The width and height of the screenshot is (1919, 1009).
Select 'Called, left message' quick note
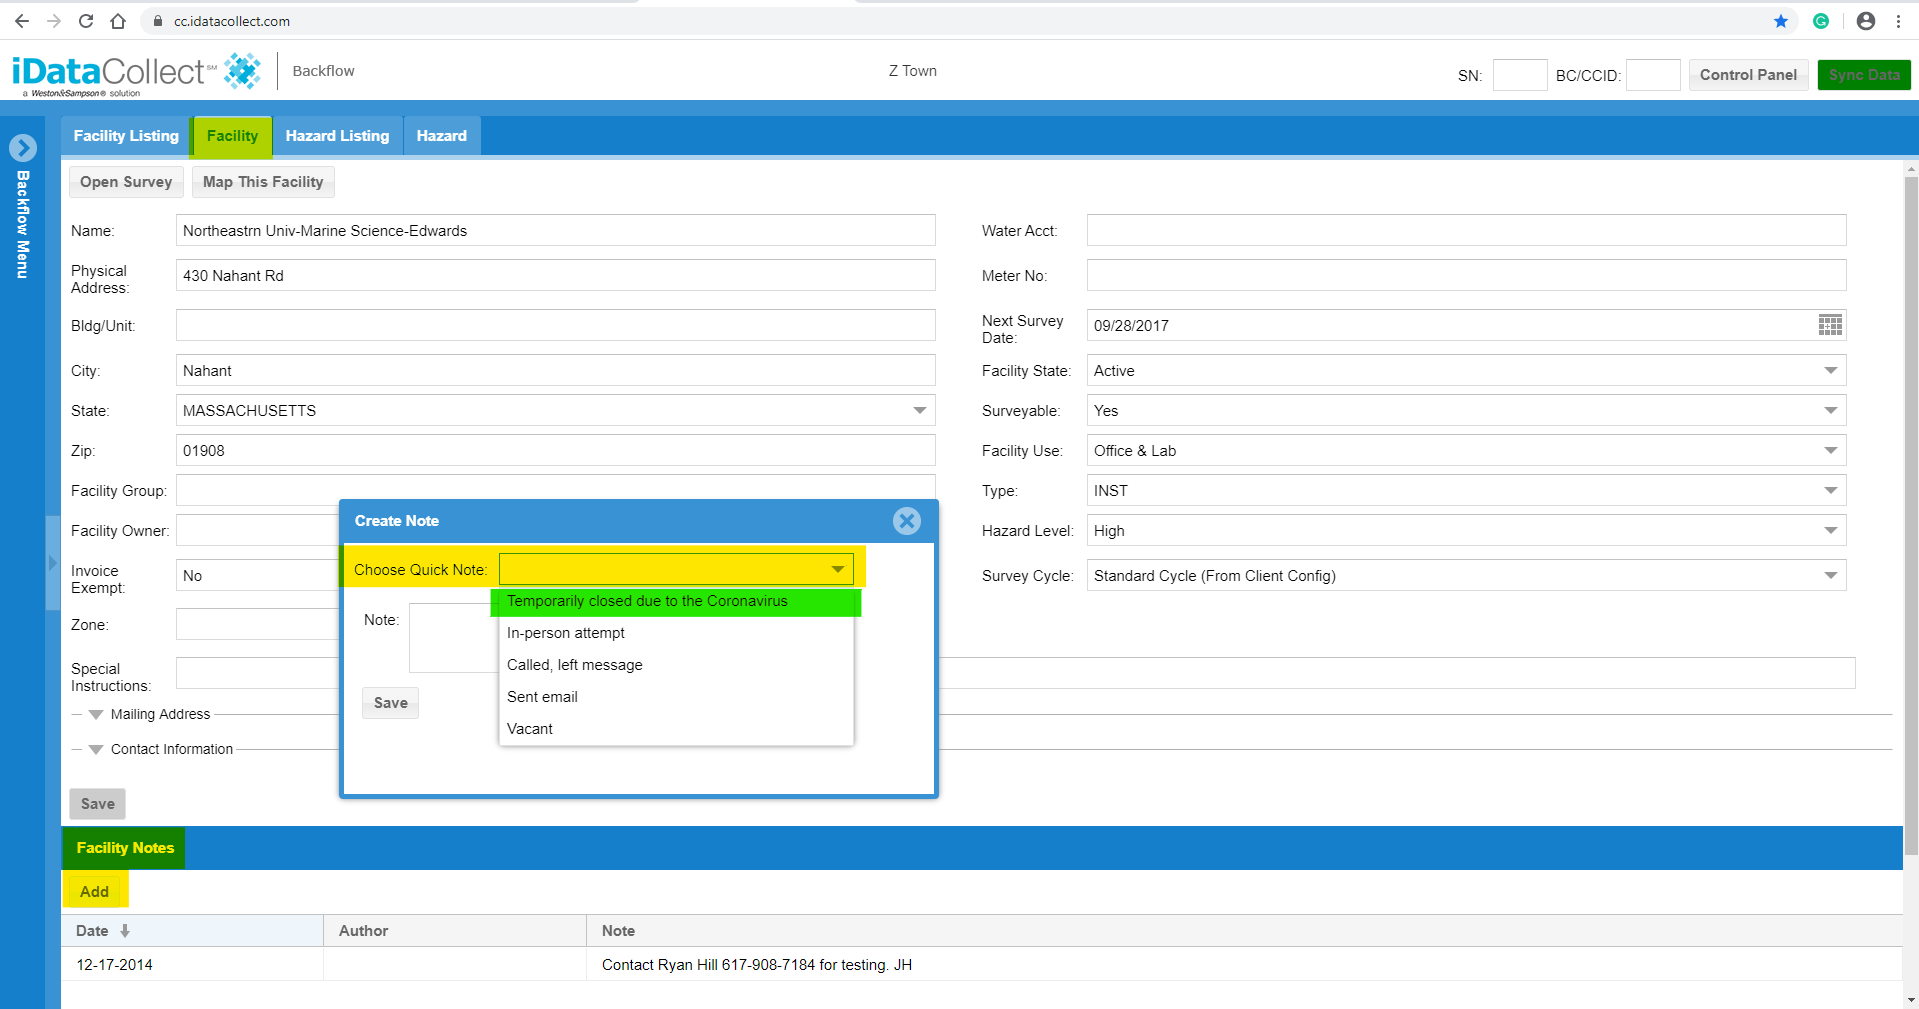676,665
